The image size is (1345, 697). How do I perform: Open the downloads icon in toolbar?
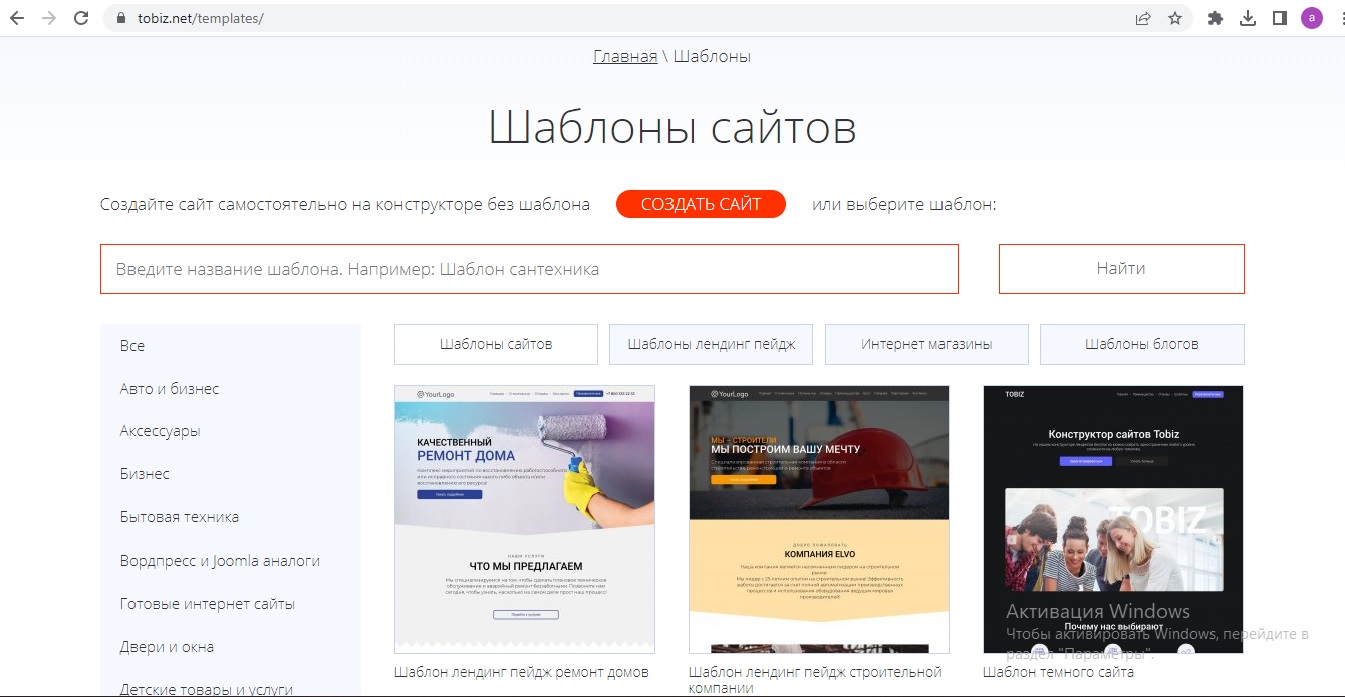pyautogui.click(x=1247, y=18)
